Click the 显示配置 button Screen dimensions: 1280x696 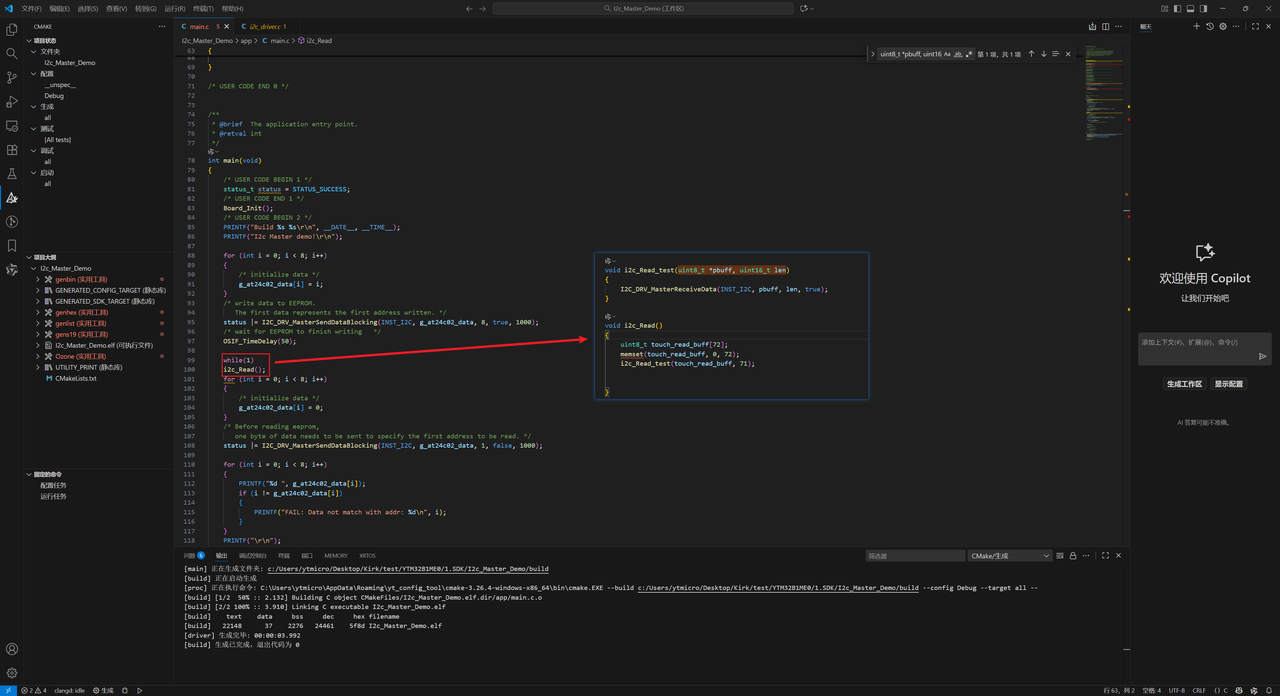pyautogui.click(x=1228, y=384)
